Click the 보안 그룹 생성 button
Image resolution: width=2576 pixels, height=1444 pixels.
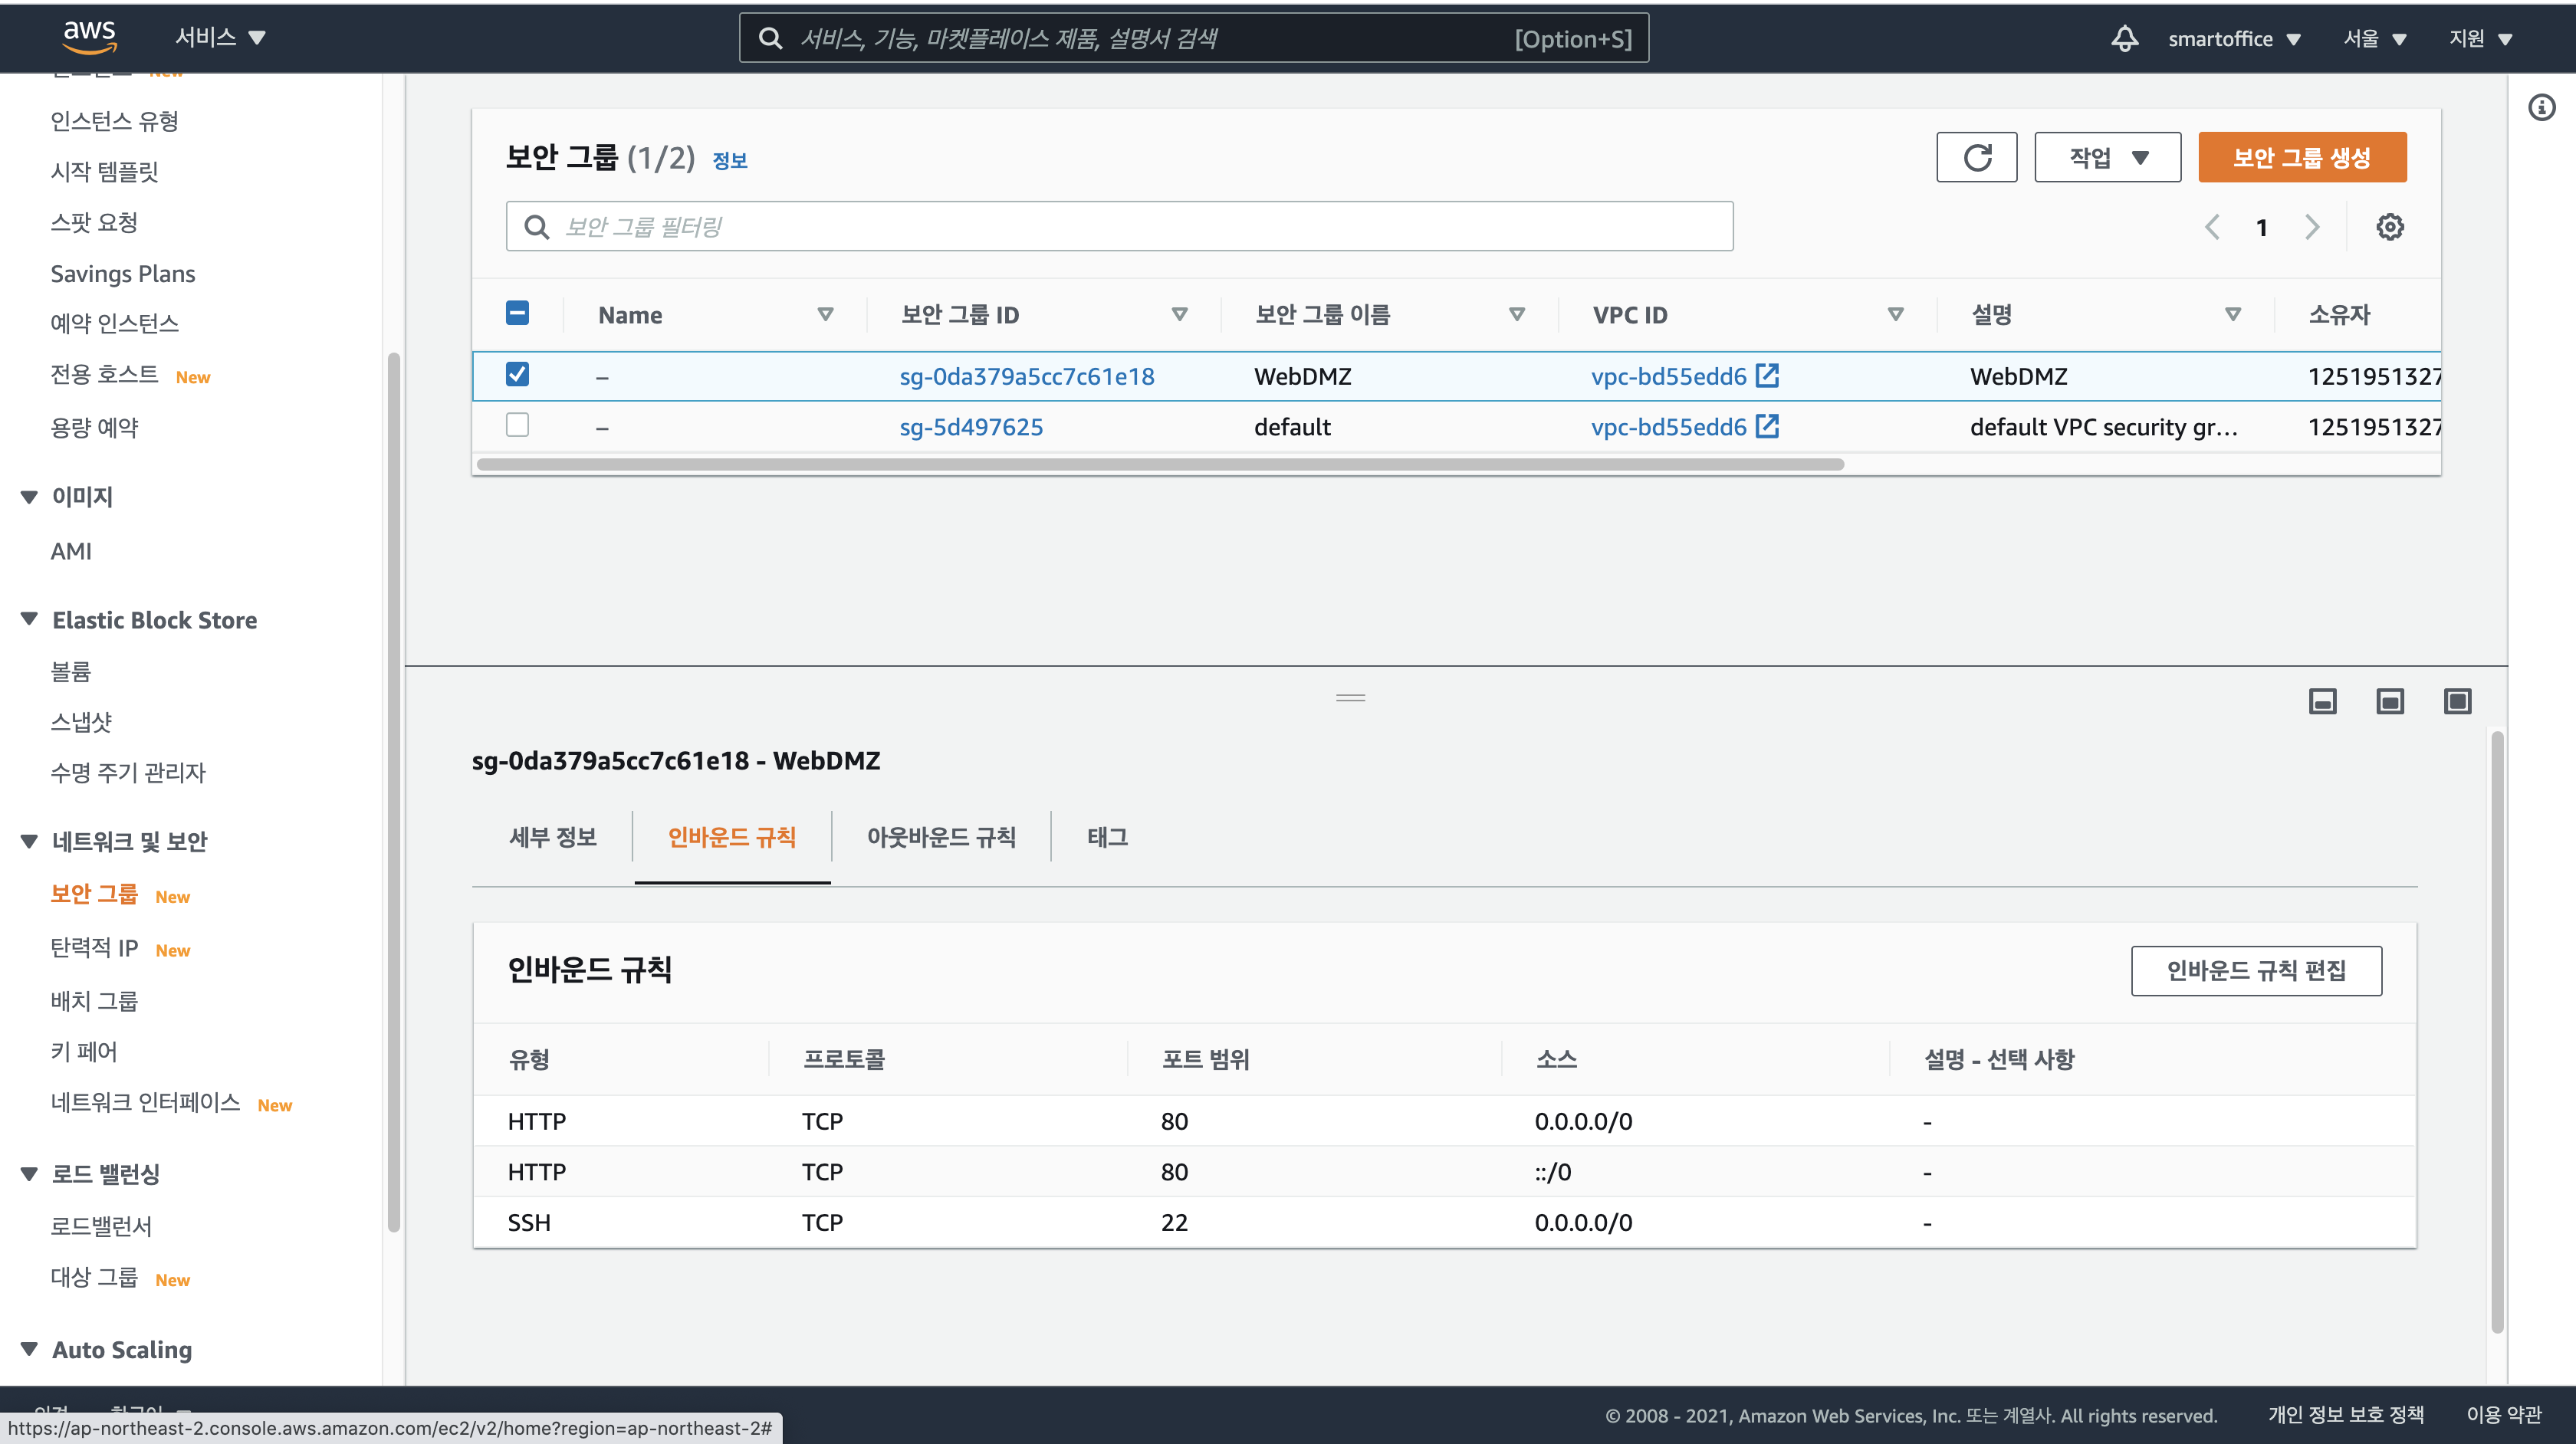coord(2301,157)
